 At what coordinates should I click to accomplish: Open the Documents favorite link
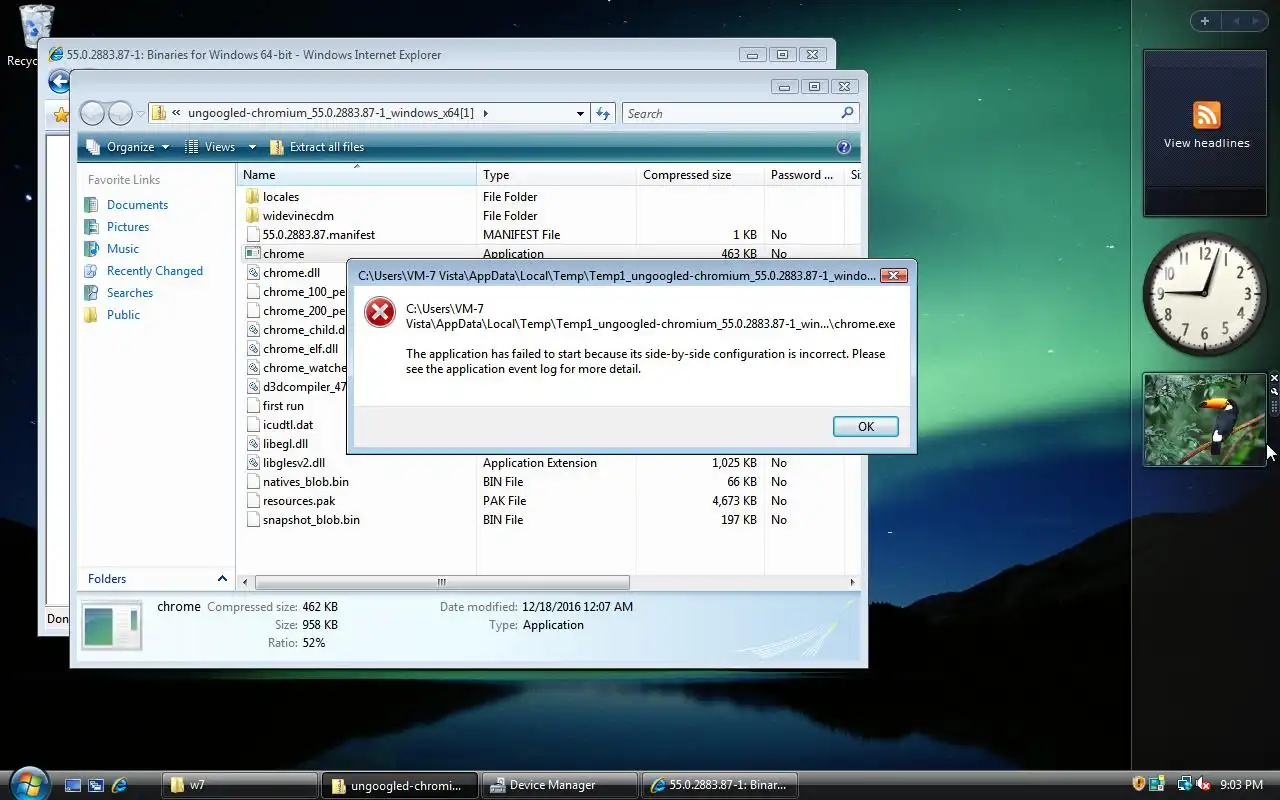coord(137,205)
